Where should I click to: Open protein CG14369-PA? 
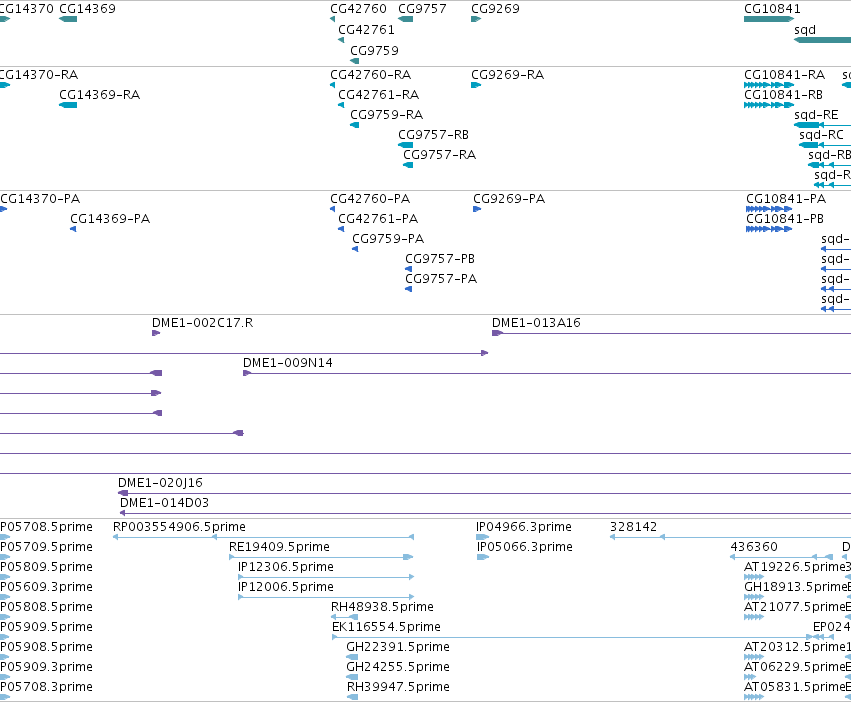point(110,219)
